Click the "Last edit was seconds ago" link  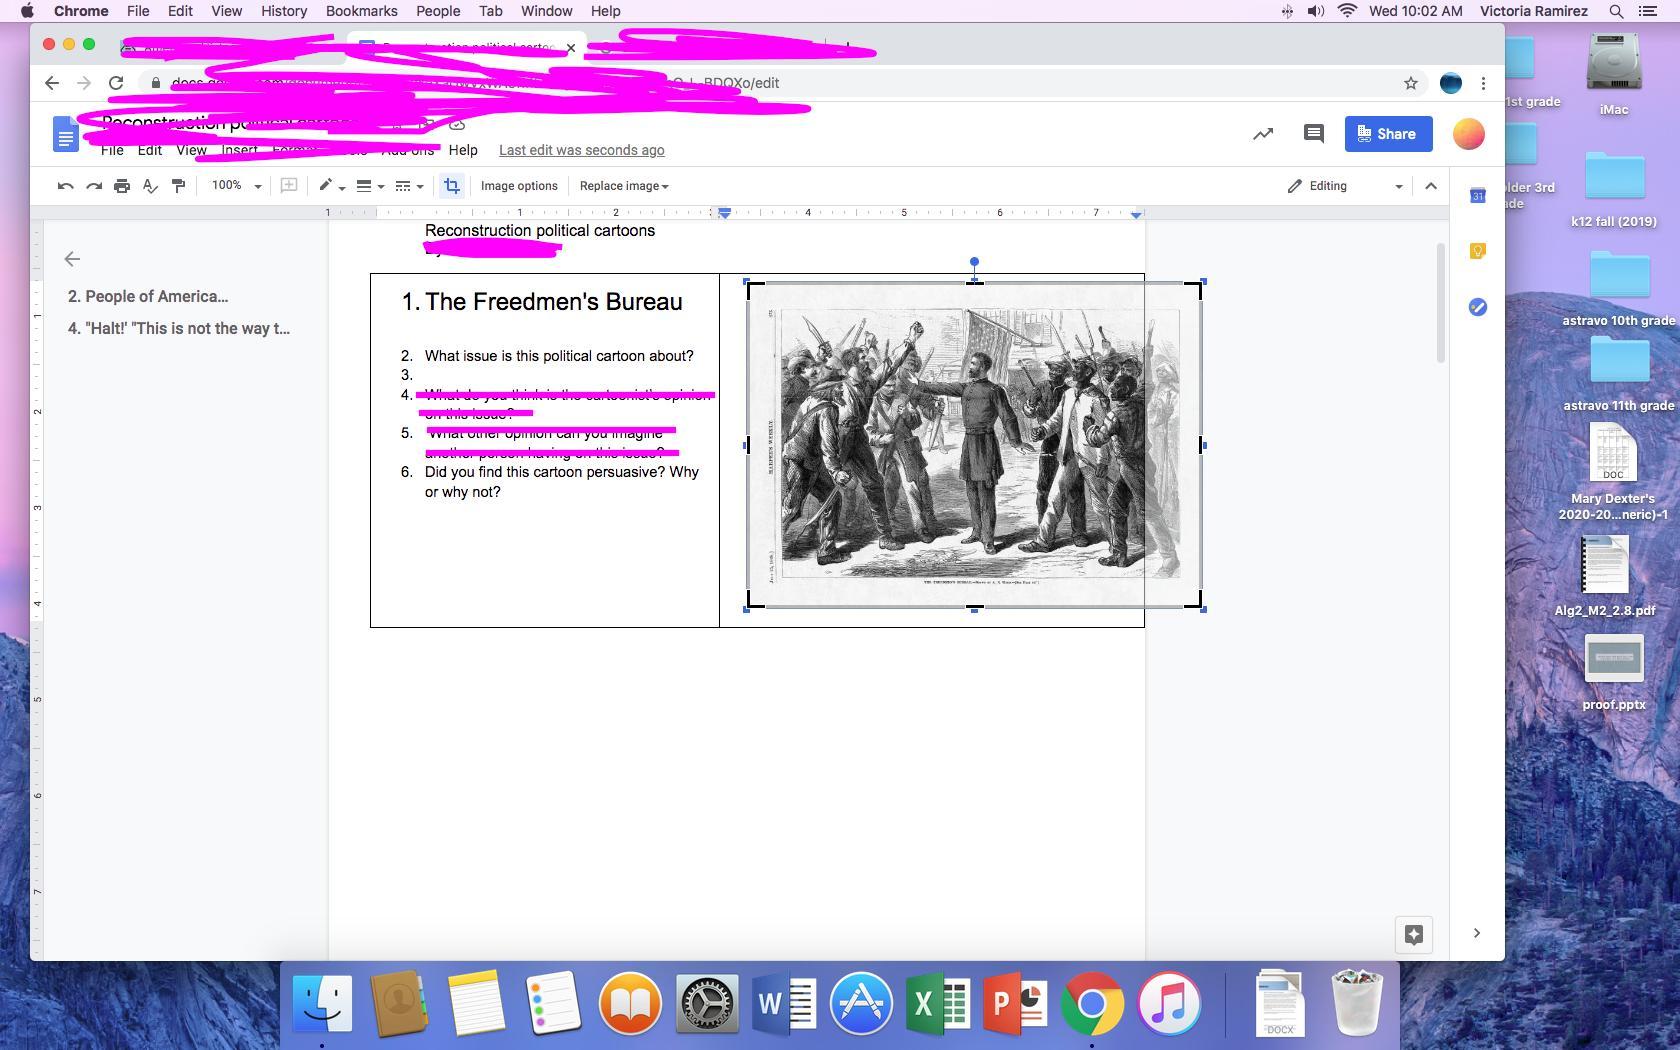tap(582, 150)
